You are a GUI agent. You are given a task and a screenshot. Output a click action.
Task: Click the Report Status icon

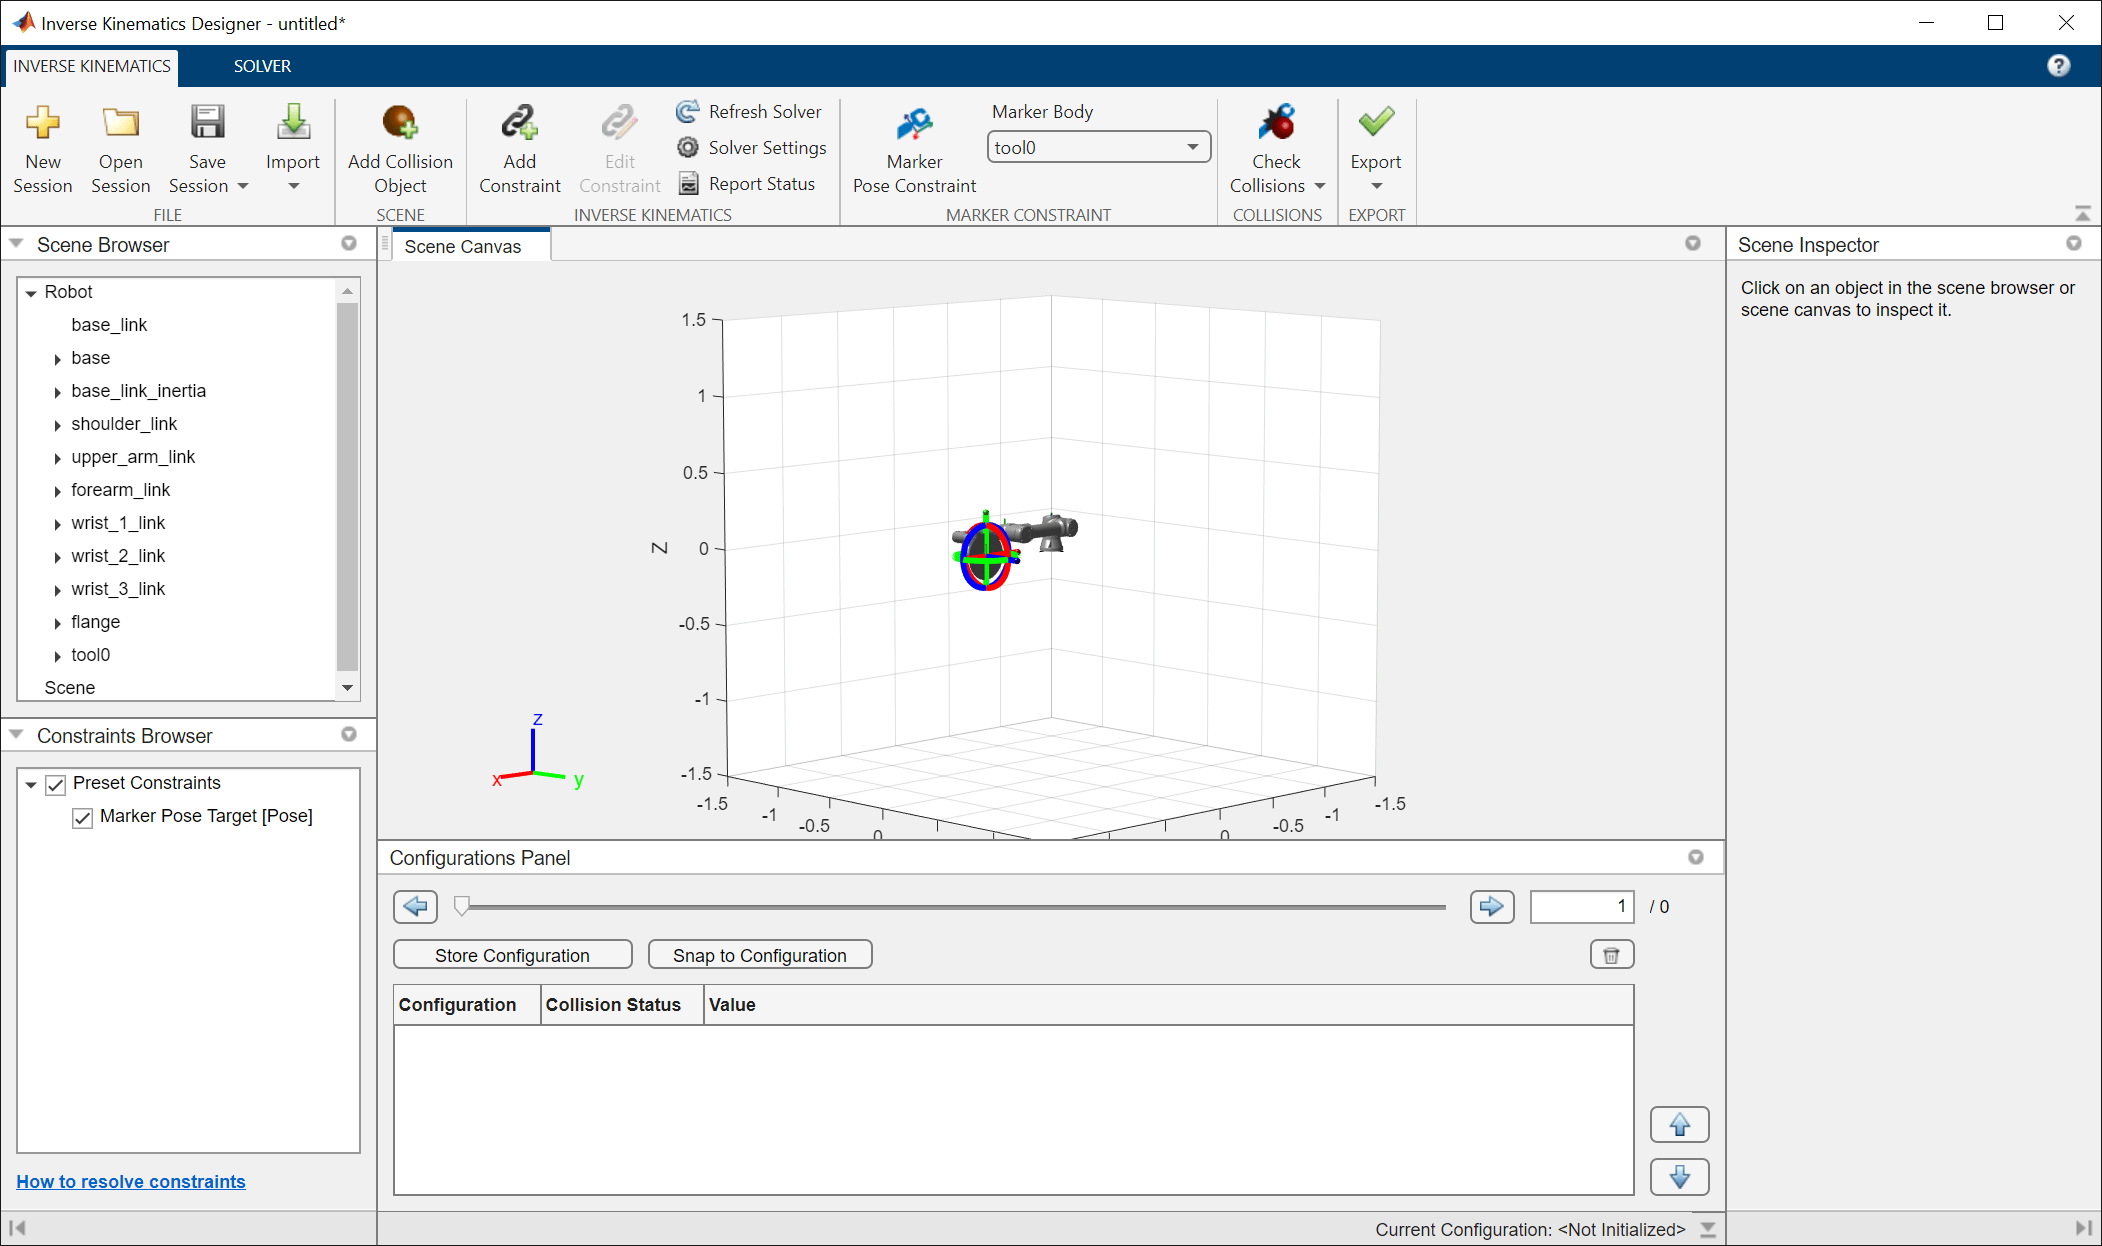click(688, 184)
